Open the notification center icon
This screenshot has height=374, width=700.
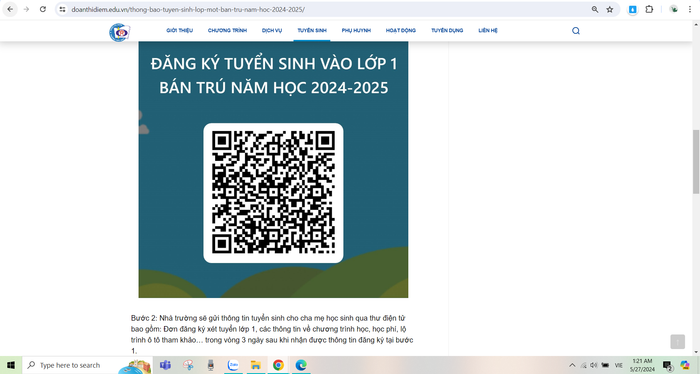tap(667, 366)
